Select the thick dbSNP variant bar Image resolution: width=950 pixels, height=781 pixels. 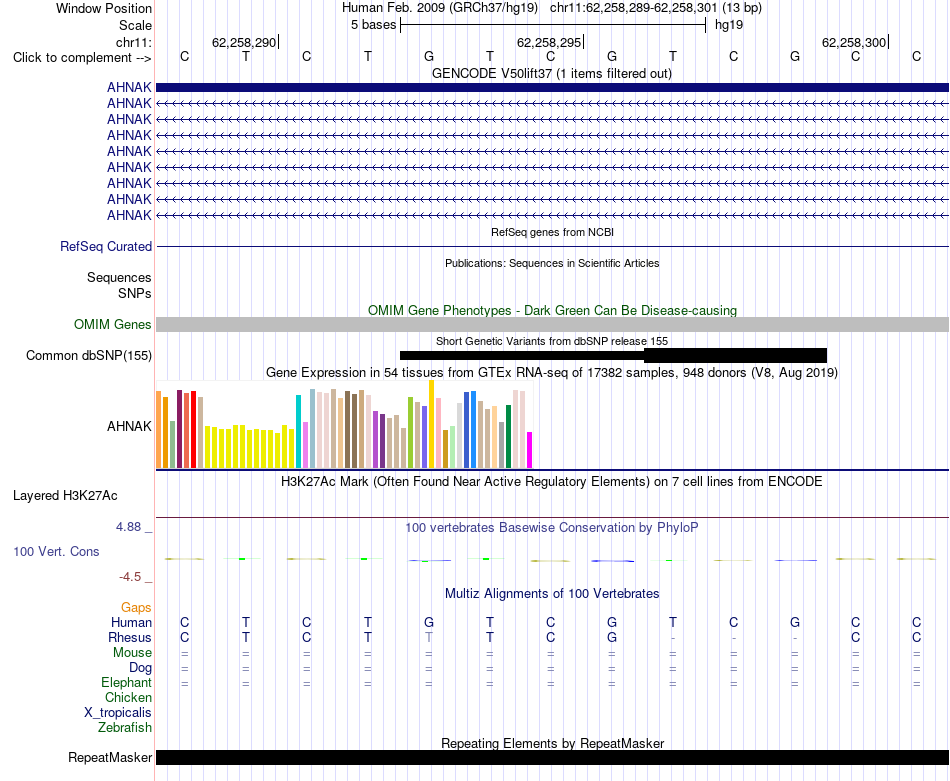pos(736,356)
